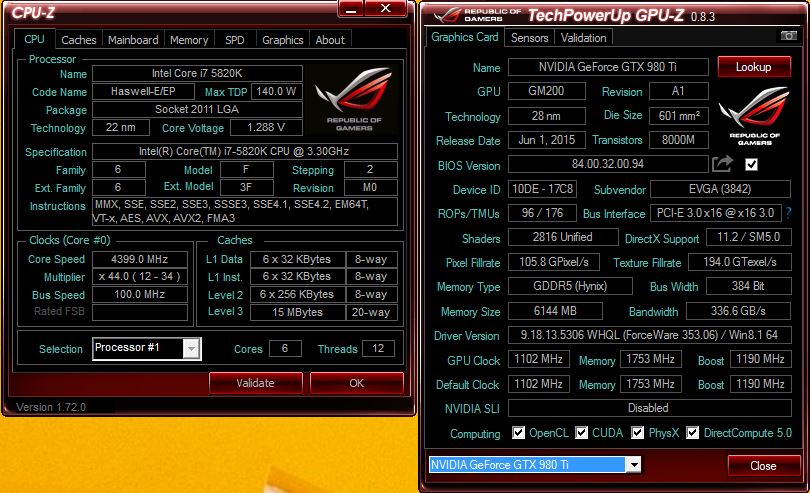
Task: Click the Memory Type value GDDR5 (Hynix)
Action: click(x=570, y=286)
